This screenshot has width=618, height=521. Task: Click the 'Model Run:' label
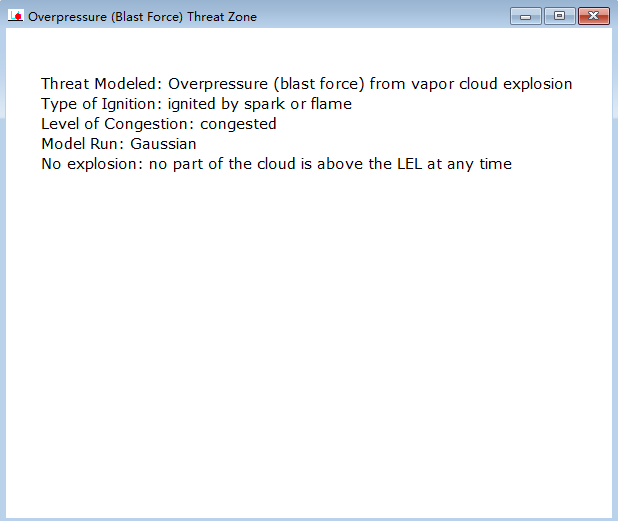tap(83, 144)
